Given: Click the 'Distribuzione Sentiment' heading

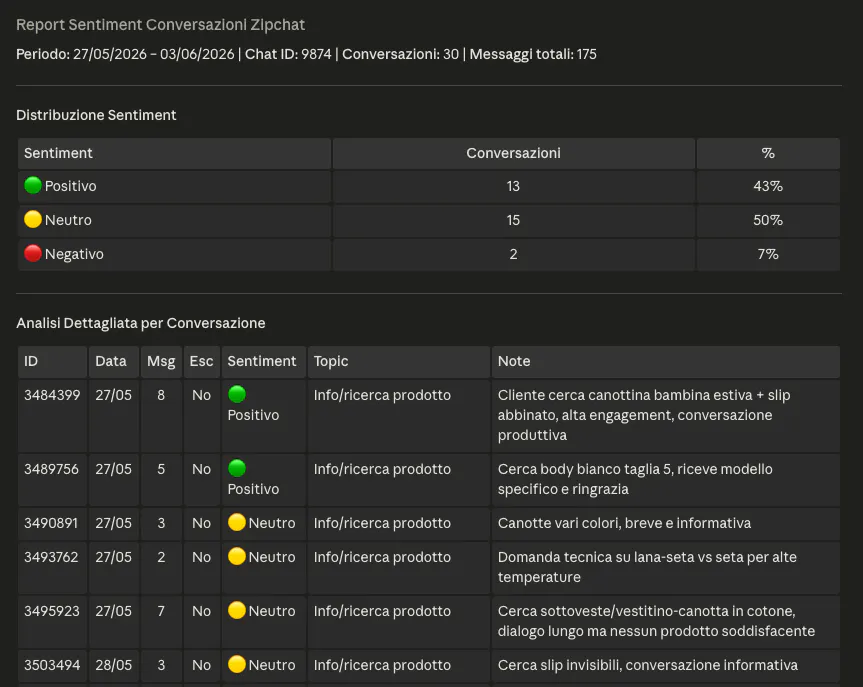Looking at the screenshot, I should pos(96,115).
